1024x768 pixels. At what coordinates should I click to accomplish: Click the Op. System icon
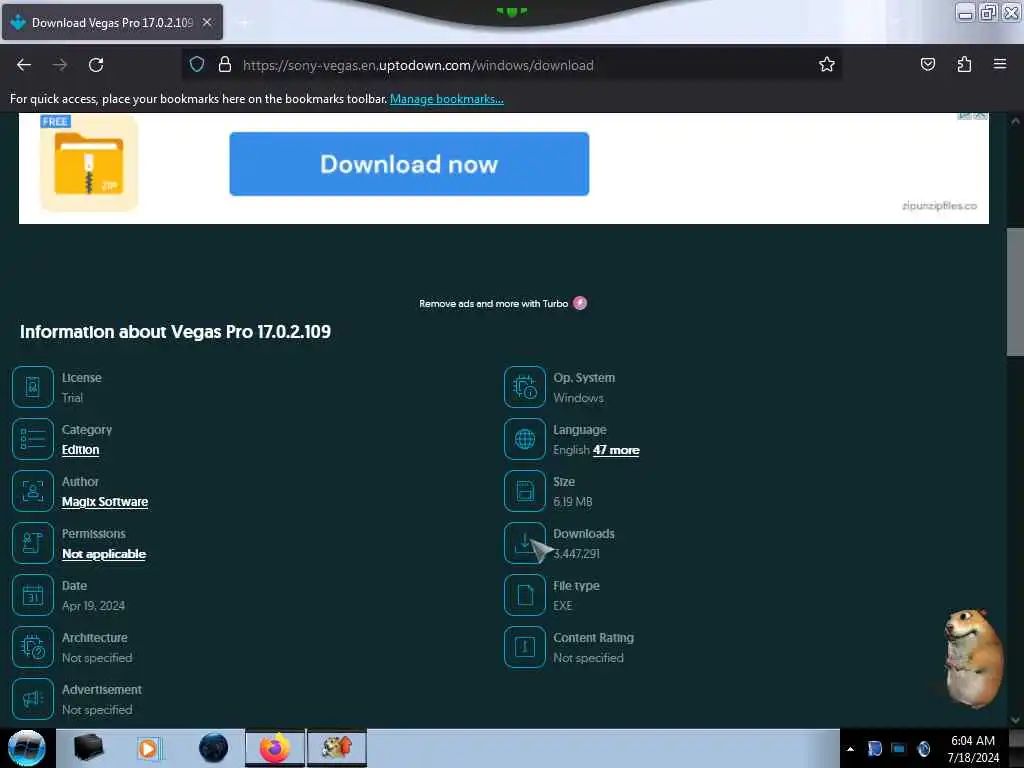(x=524, y=387)
